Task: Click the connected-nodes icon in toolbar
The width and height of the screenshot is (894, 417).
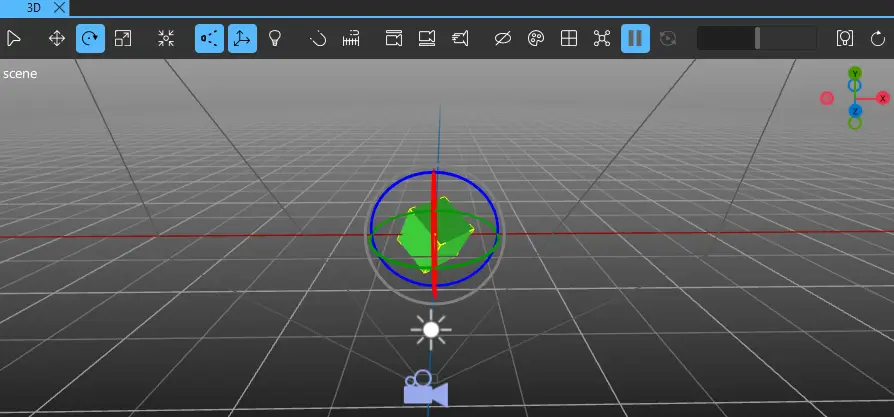Action: [602, 39]
